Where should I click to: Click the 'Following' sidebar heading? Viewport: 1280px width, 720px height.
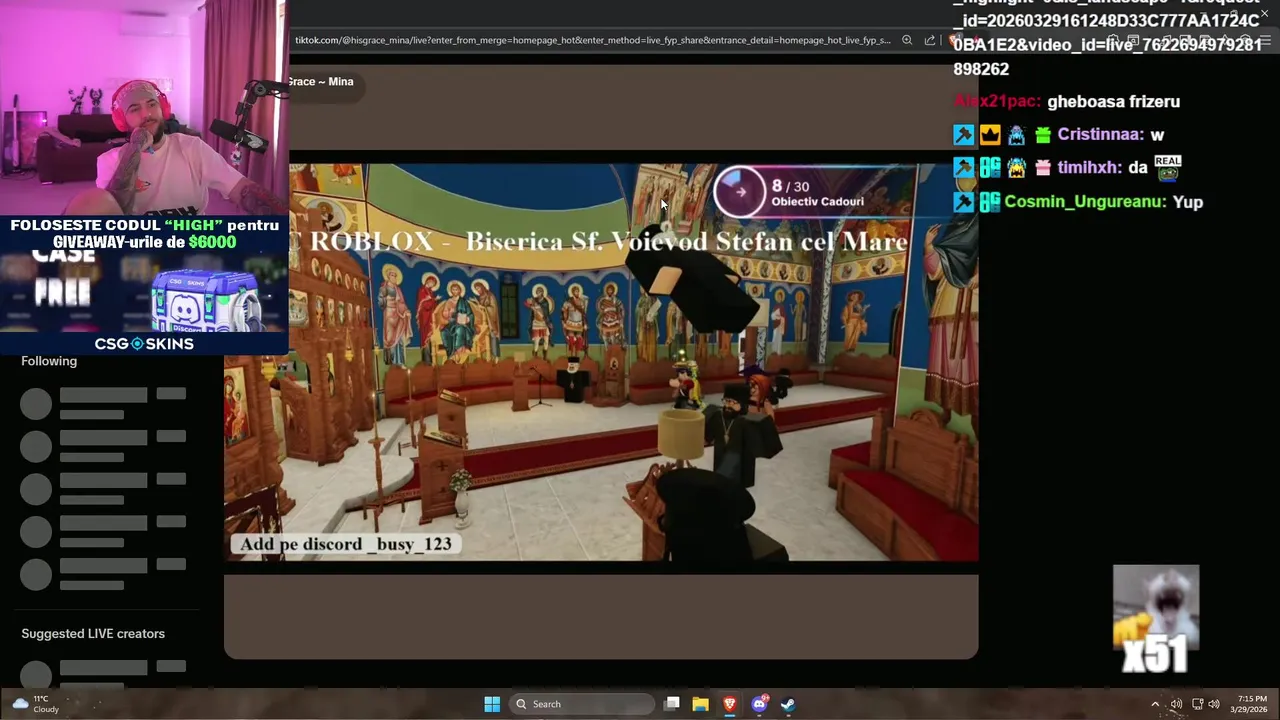[x=49, y=361]
